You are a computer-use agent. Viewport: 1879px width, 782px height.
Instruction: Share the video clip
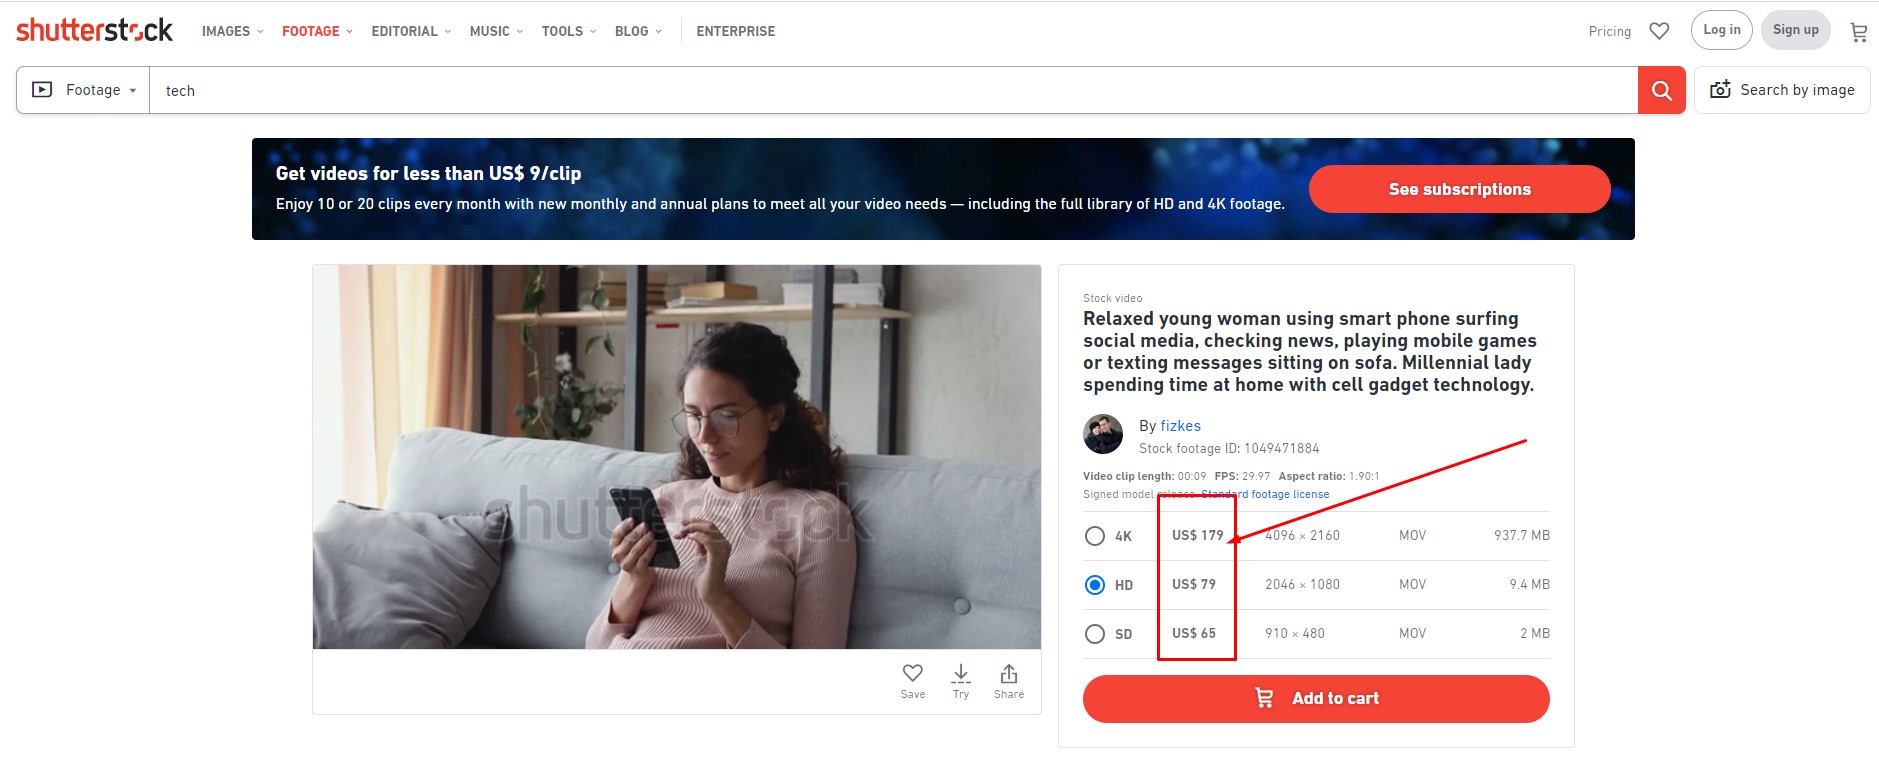click(x=1009, y=681)
